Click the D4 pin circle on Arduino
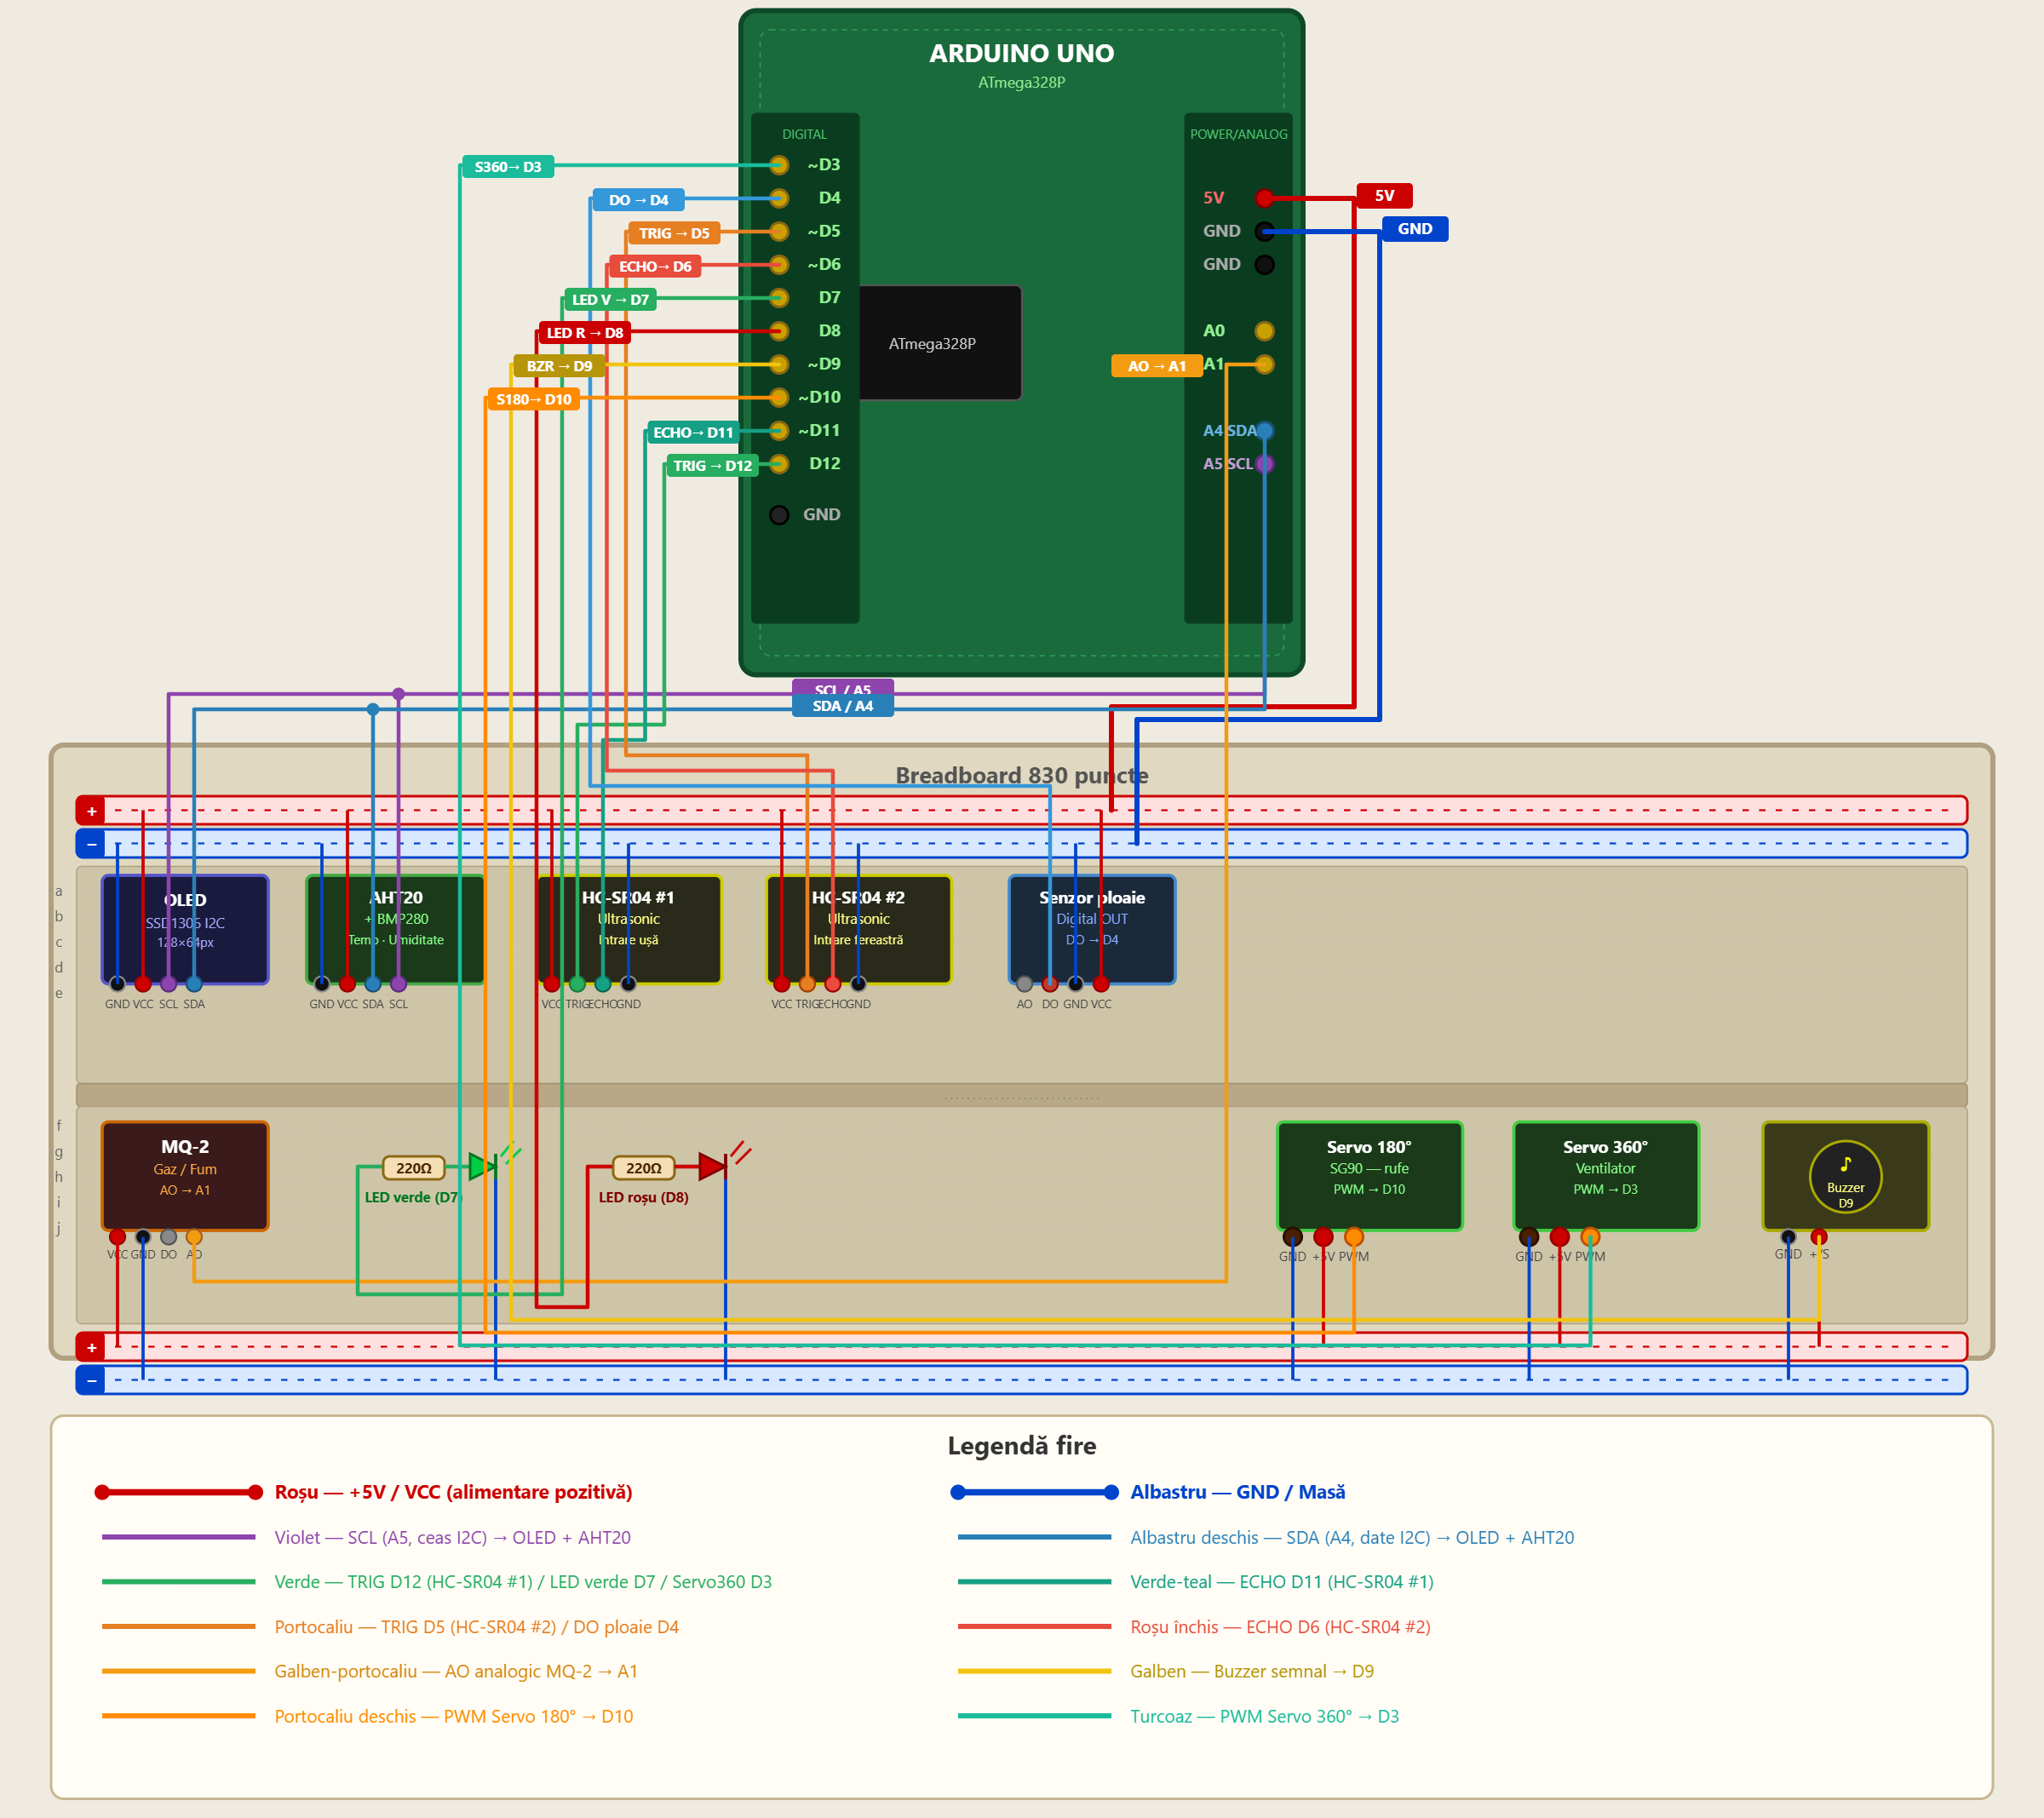Screen dimensions: 2044x1818 pyautogui.click(x=779, y=198)
